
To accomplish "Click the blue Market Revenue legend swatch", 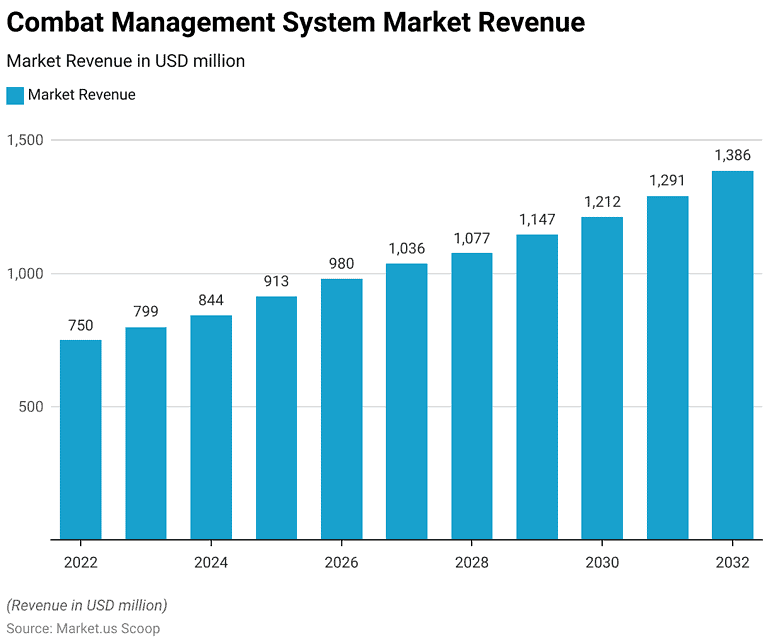I will coord(15,95).
